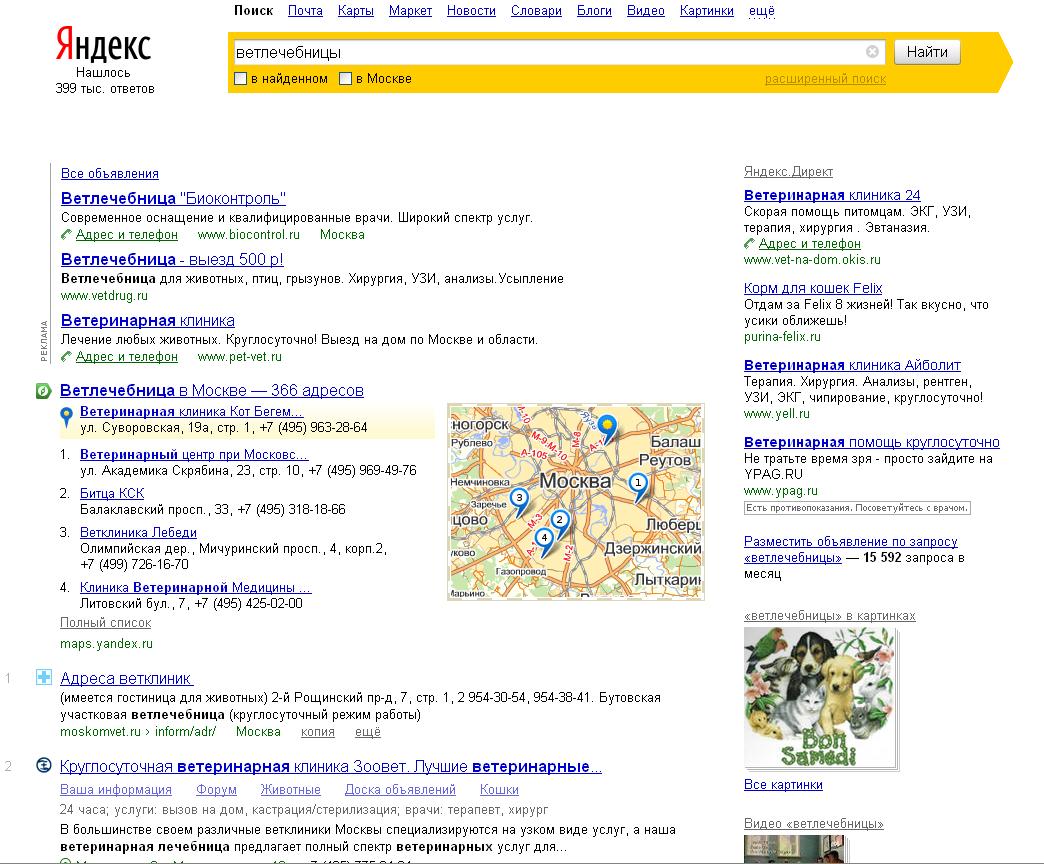The image size is (1044, 864).
Task: Open Ветлечебница в Москве — 366 адресов
Action: (212, 390)
